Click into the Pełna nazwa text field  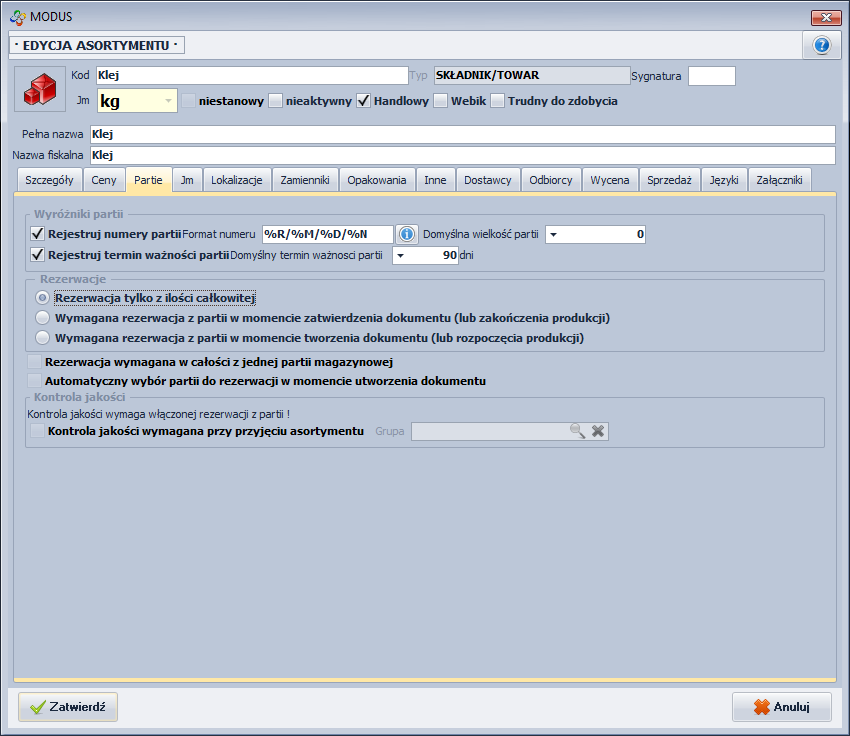(x=460, y=134)
